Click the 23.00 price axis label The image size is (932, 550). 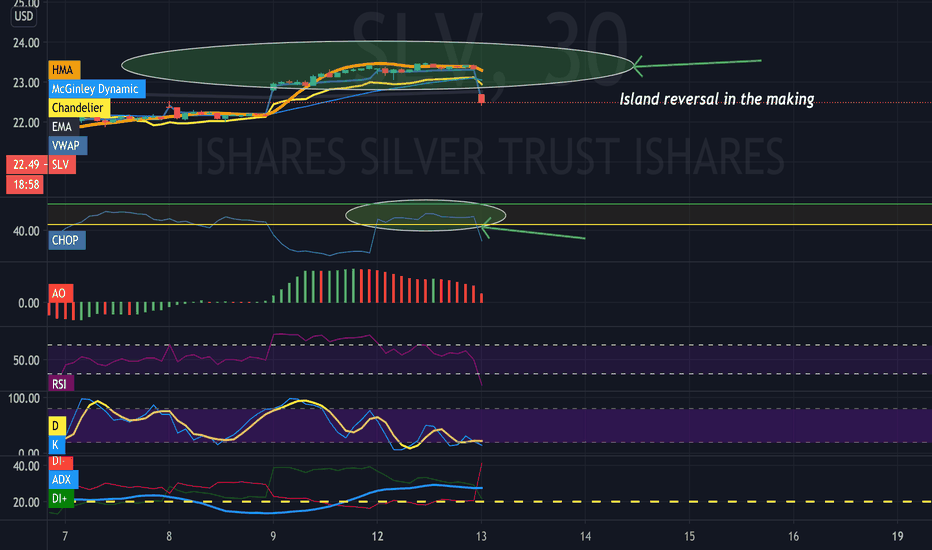26,83
